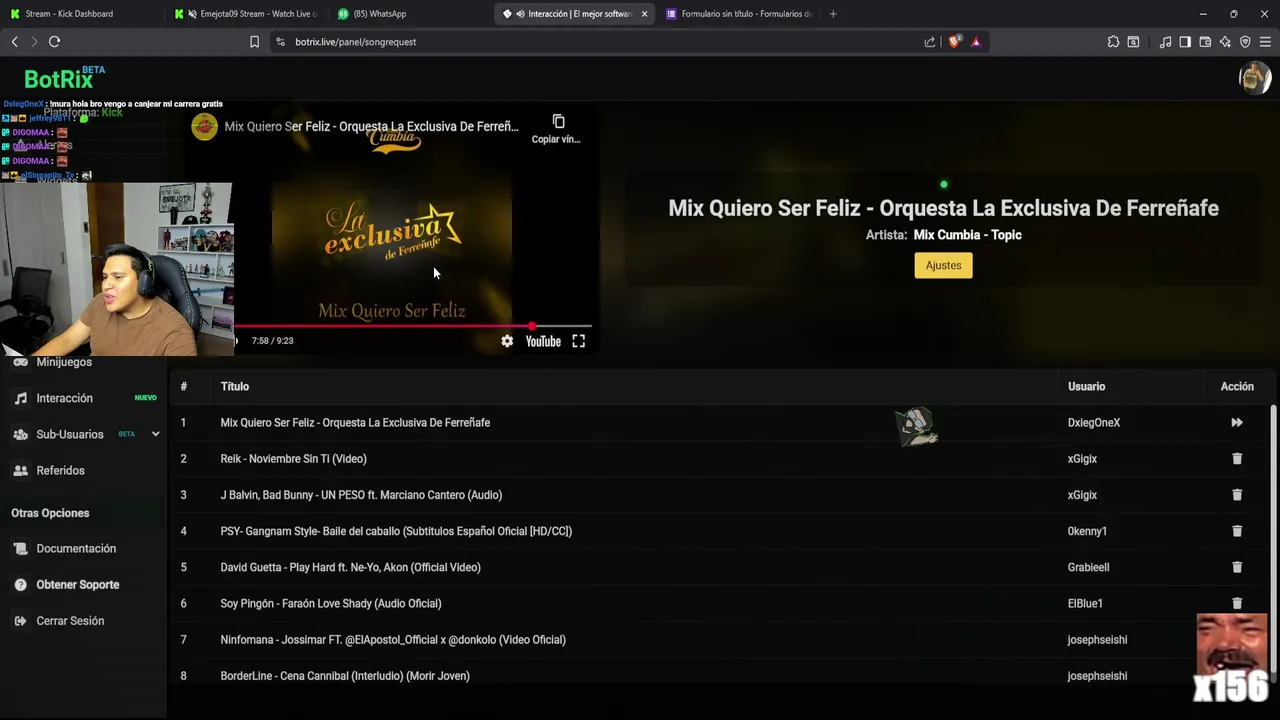Select the Ninfomana - Jossimar row title

point(393,640)
